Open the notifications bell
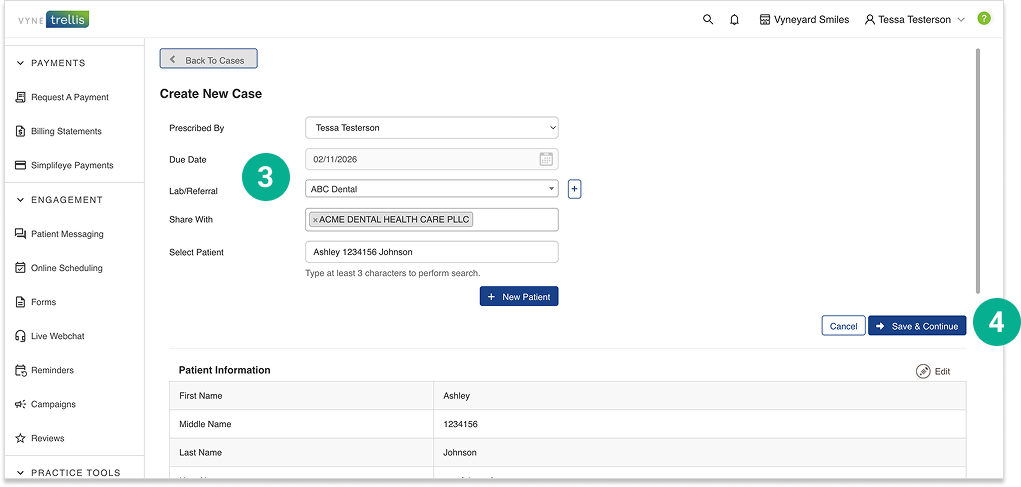The image size is (1021, 487). pos(734,19)
